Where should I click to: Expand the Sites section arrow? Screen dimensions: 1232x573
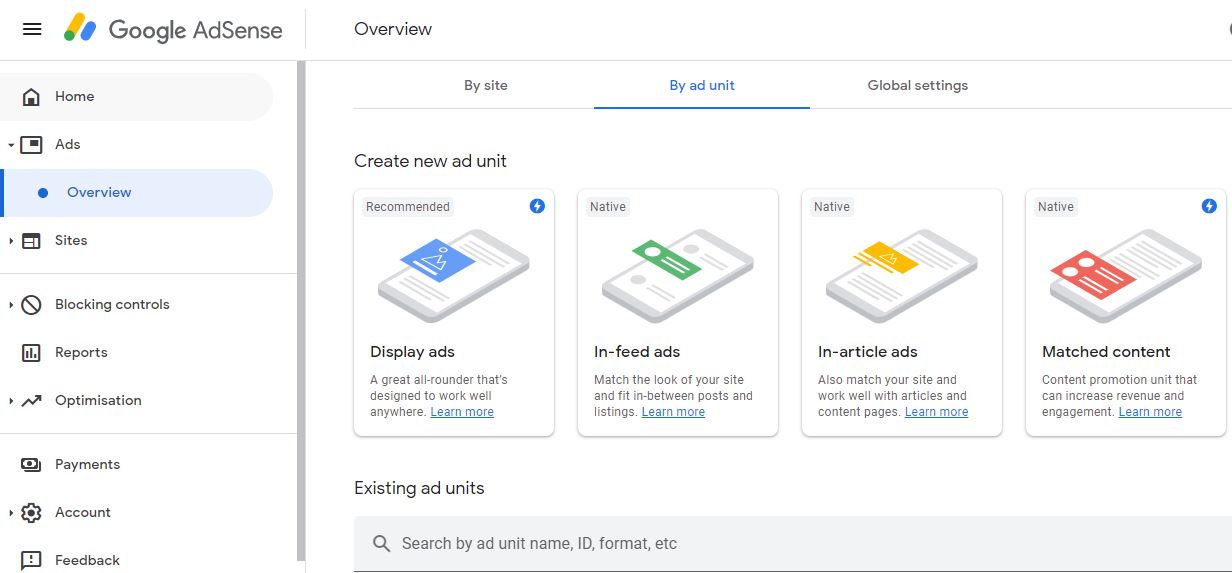pyautogui.click(x=11, y=241)
